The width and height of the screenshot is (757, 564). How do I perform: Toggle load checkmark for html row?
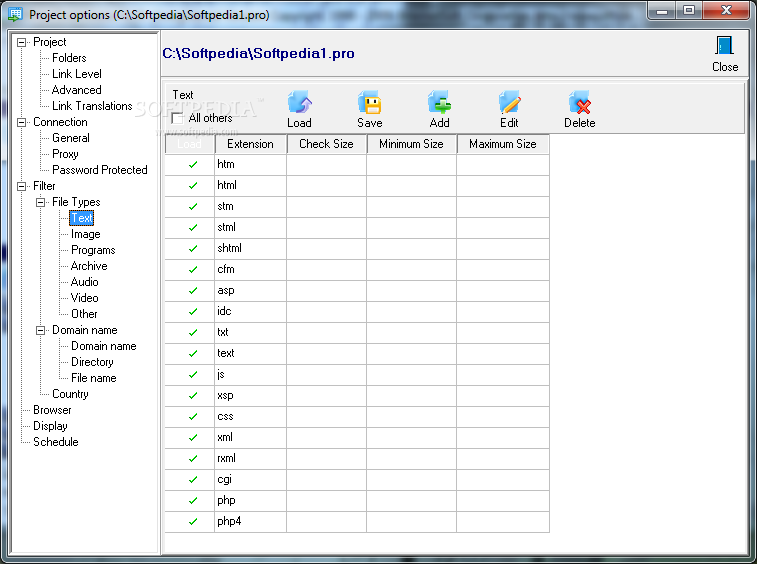tap(193, 185)
